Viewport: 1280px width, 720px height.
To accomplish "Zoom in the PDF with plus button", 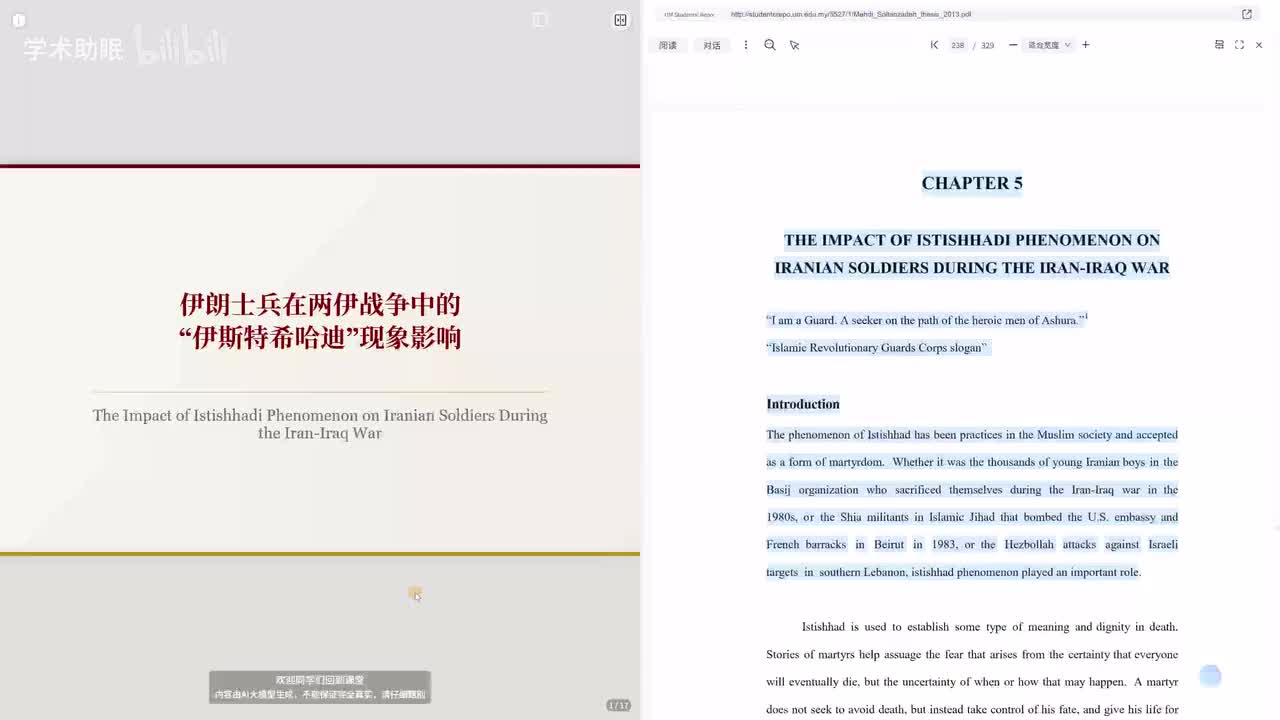I will (1086, 45).
